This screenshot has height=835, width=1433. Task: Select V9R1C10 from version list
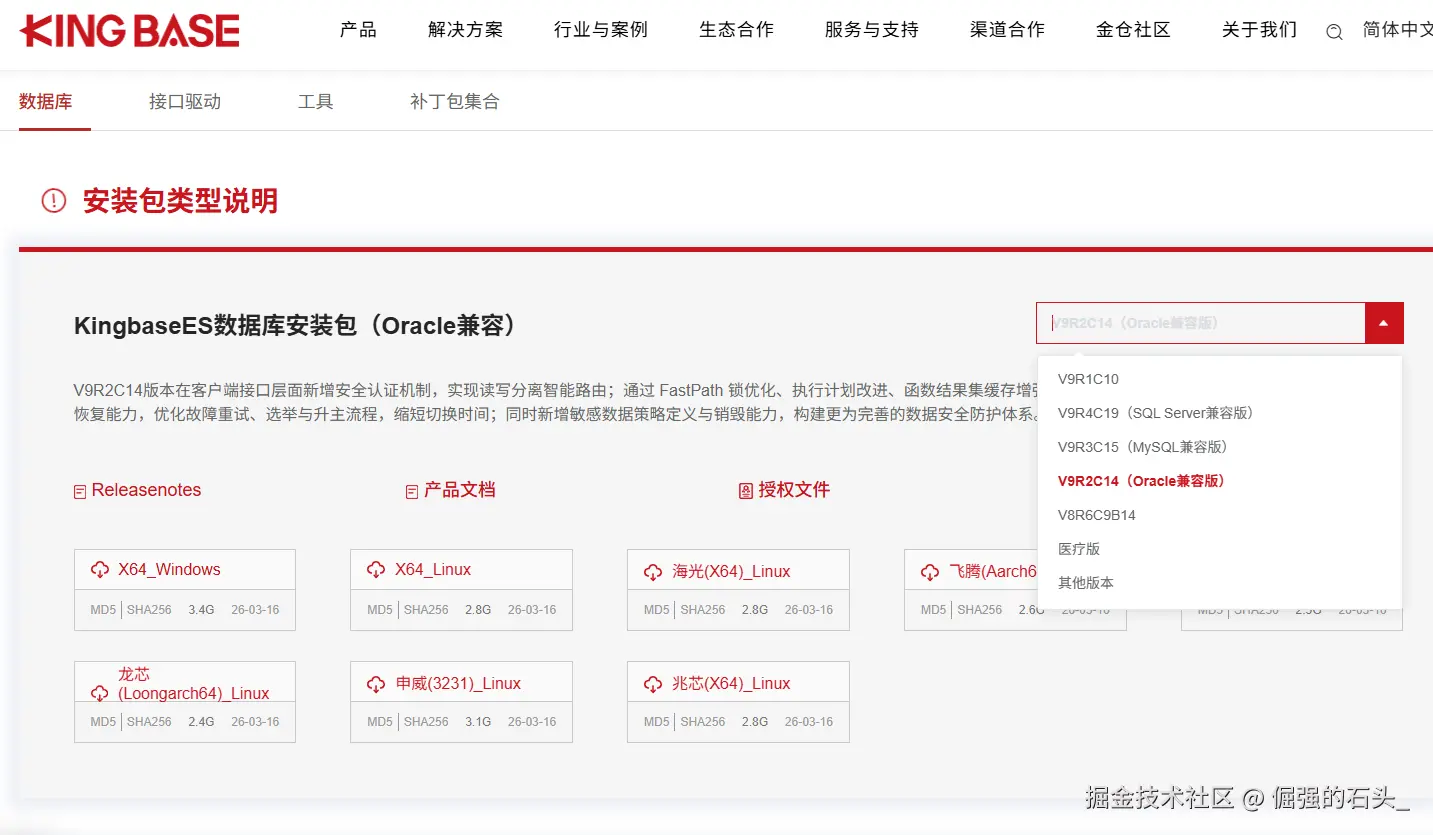coord(1220,379)
